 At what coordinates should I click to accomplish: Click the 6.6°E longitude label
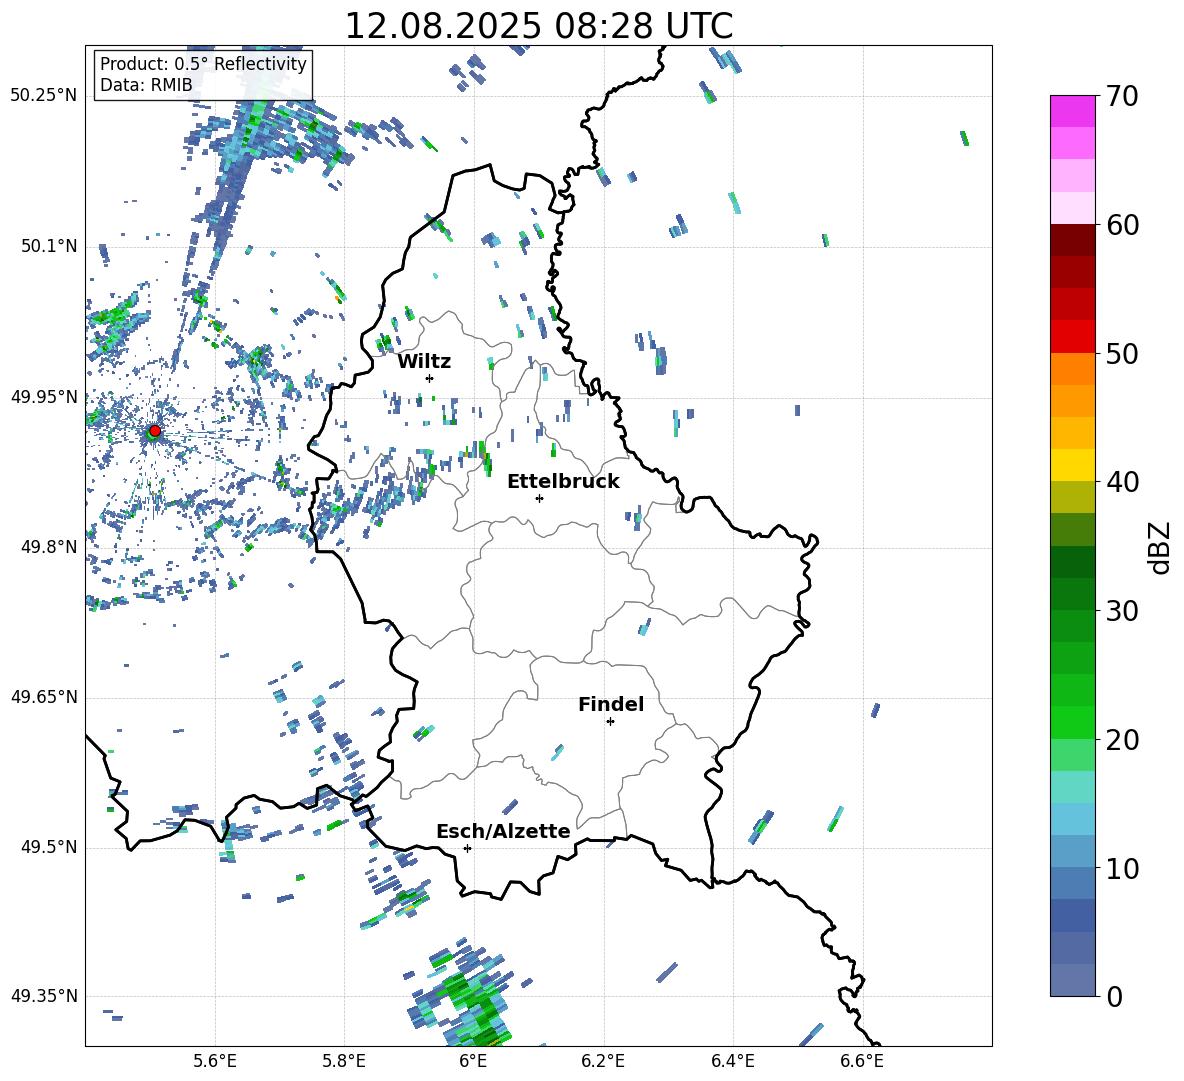pos(862,1061)
